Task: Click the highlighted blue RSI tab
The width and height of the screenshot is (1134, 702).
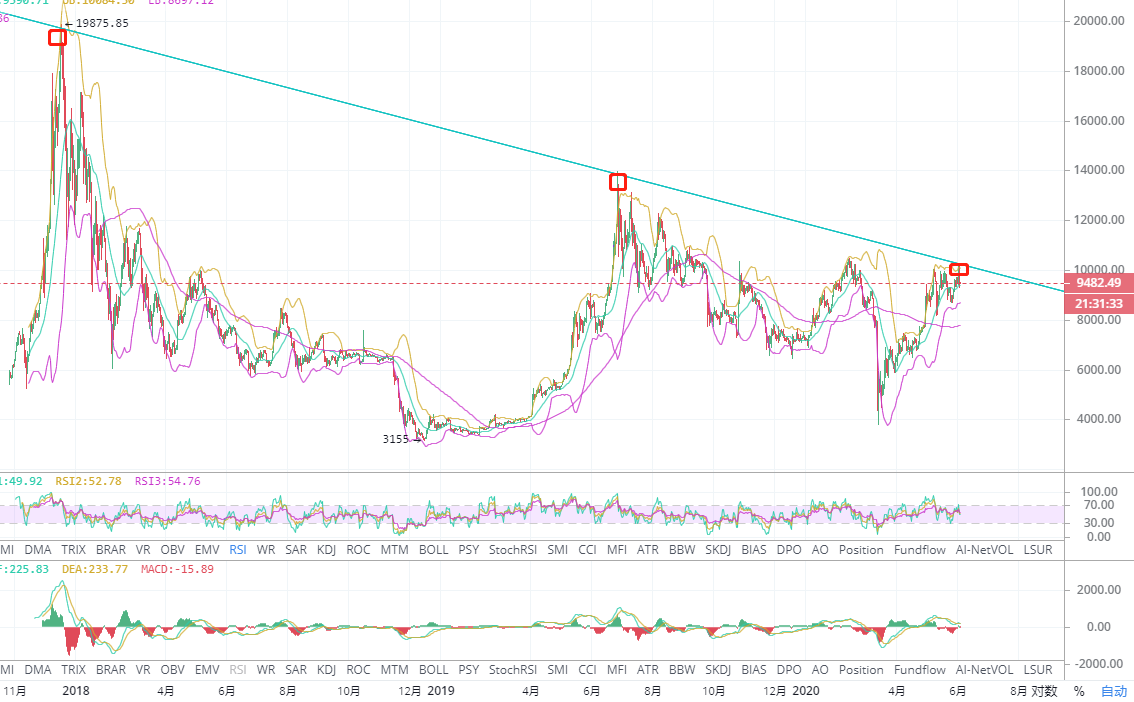Action: coord(237,549)
